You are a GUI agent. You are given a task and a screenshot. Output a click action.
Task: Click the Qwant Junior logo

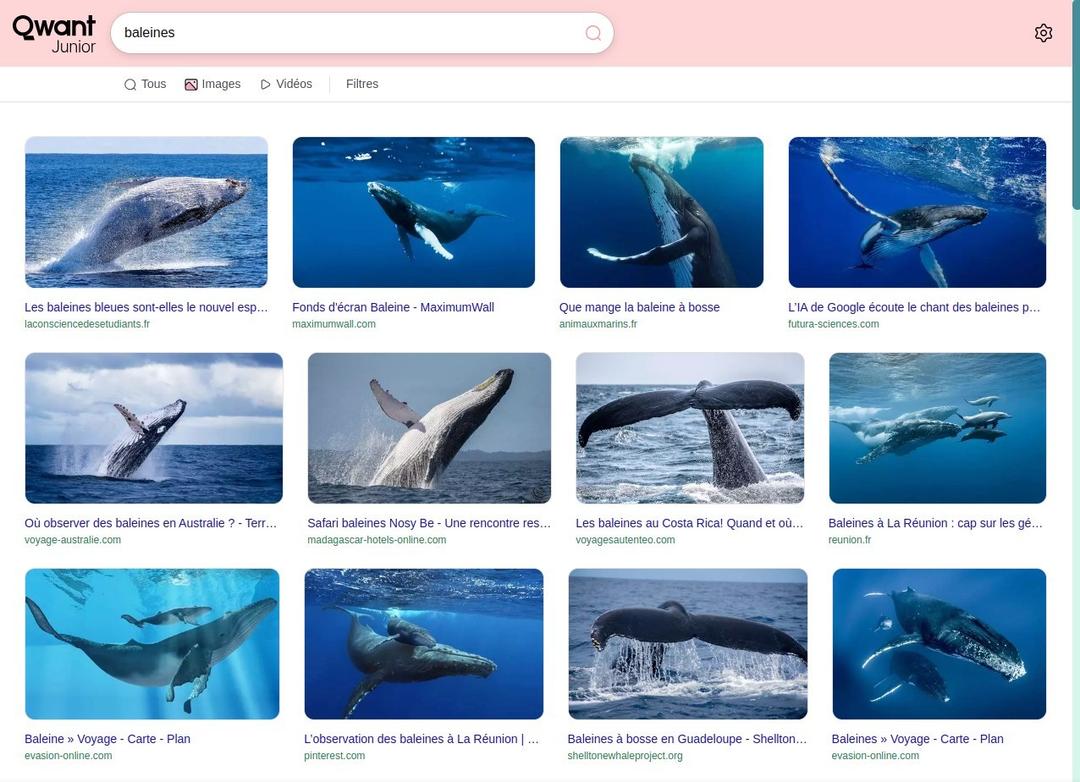coord(54,34)
